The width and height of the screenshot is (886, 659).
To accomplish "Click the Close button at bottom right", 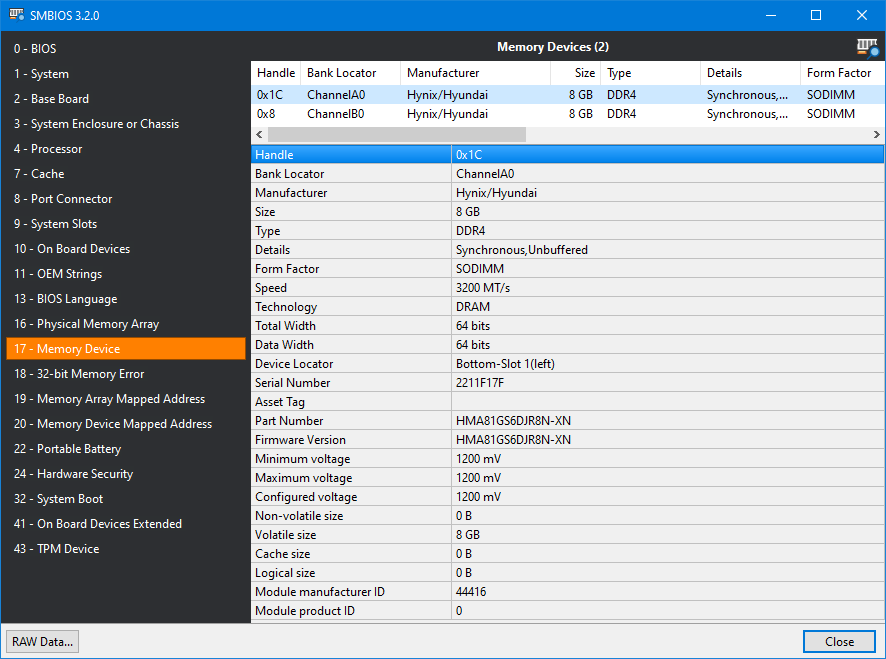I will click(x=839, y=641).
